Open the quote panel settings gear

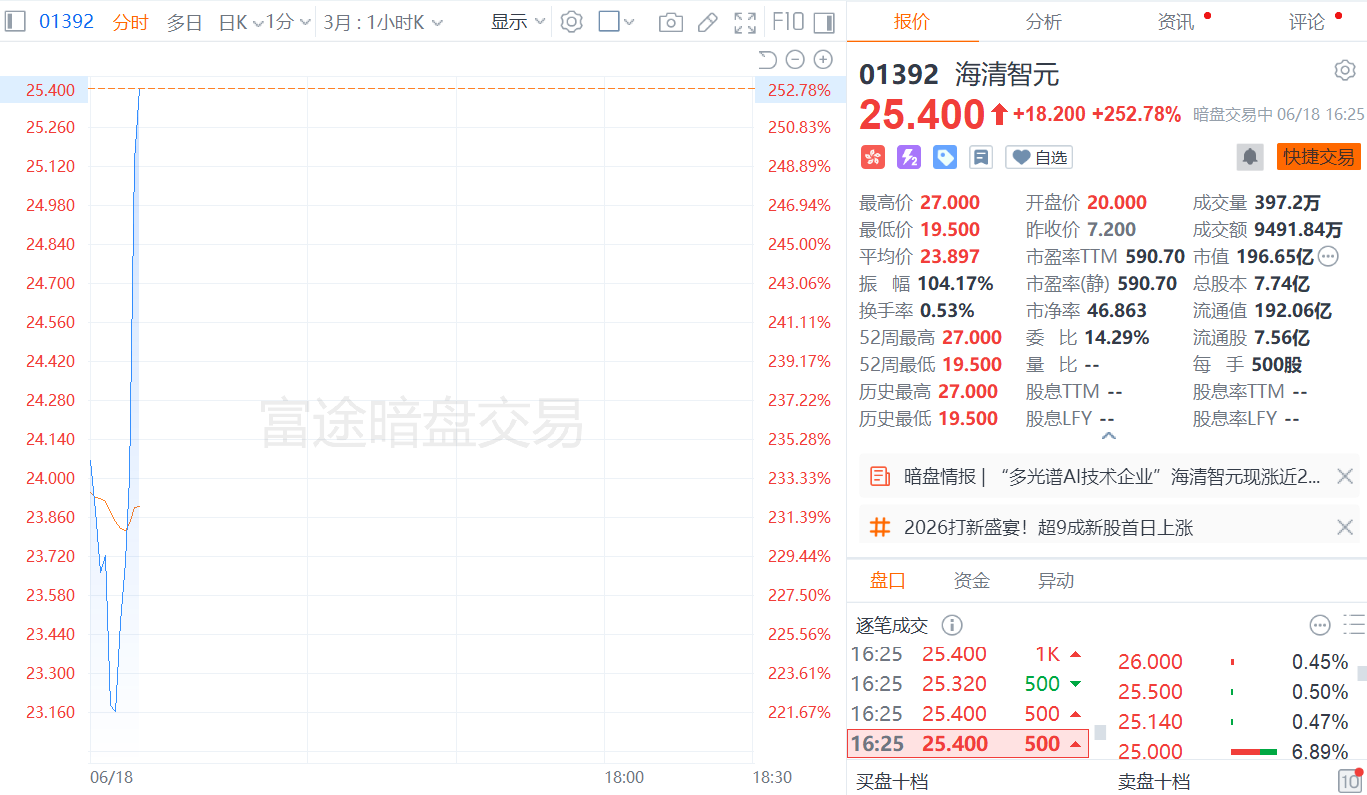click(x=1345, y=70)
